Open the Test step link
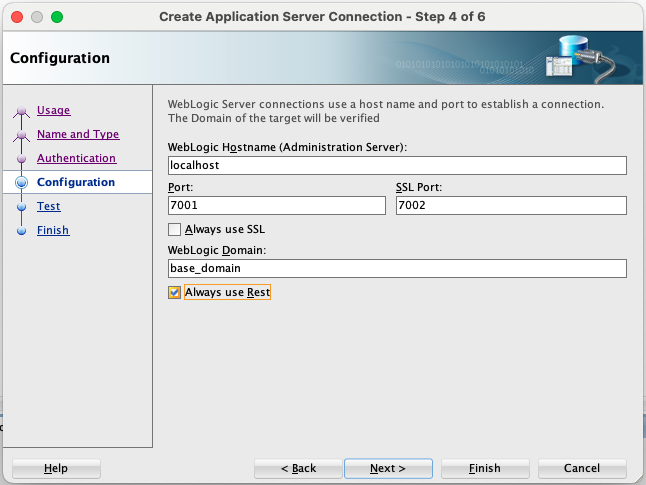The width and height of the screenshot is (646, 485). [x=49, y=206]
